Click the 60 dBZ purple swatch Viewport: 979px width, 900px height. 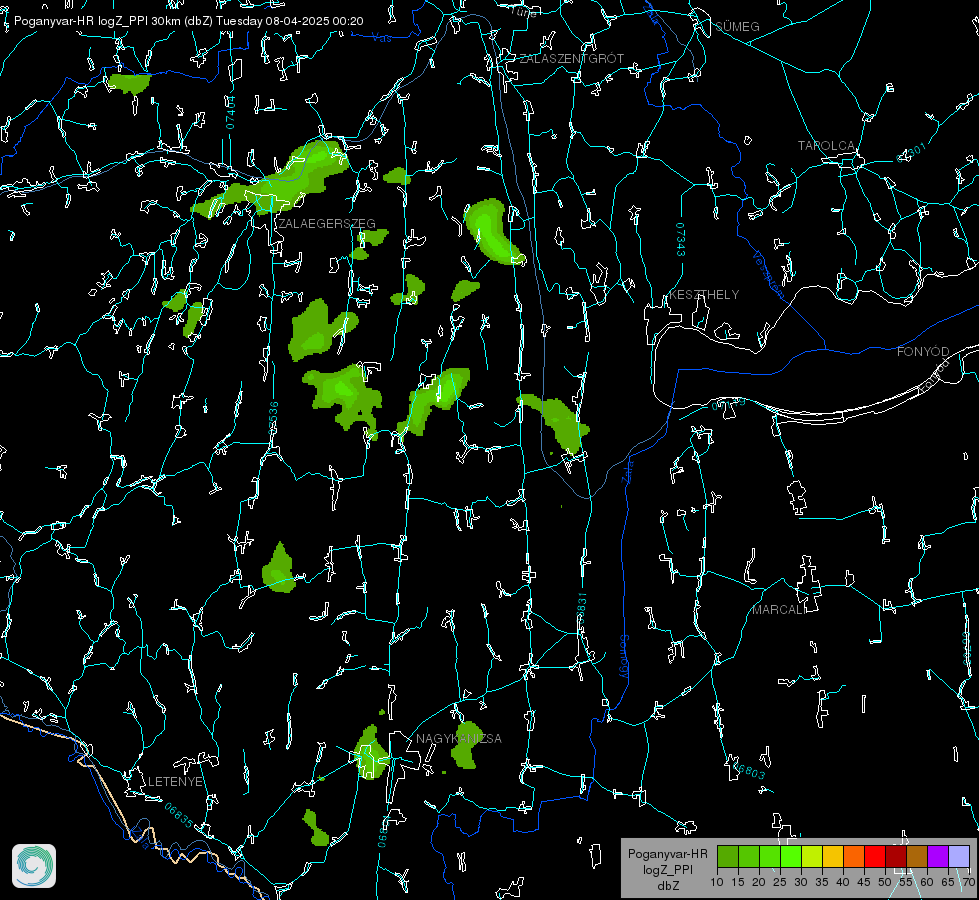(x=938, y=856)
